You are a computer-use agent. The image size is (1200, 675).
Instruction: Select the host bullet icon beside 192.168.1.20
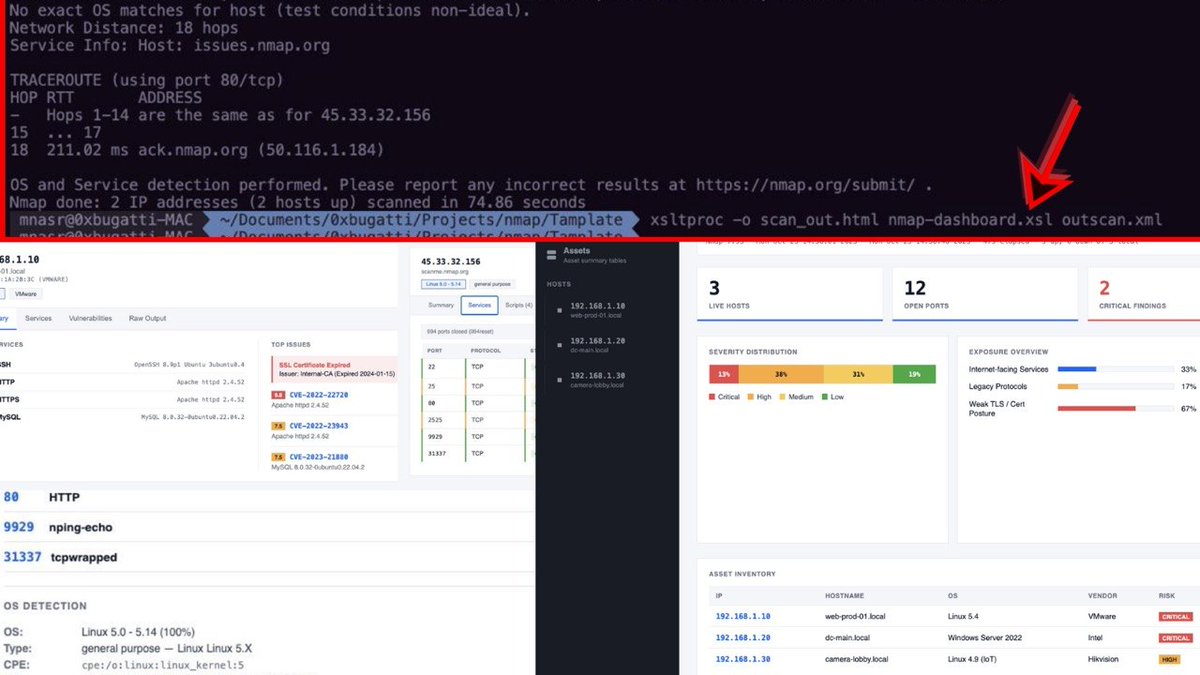pyautogui.click(x=559, y=347)
